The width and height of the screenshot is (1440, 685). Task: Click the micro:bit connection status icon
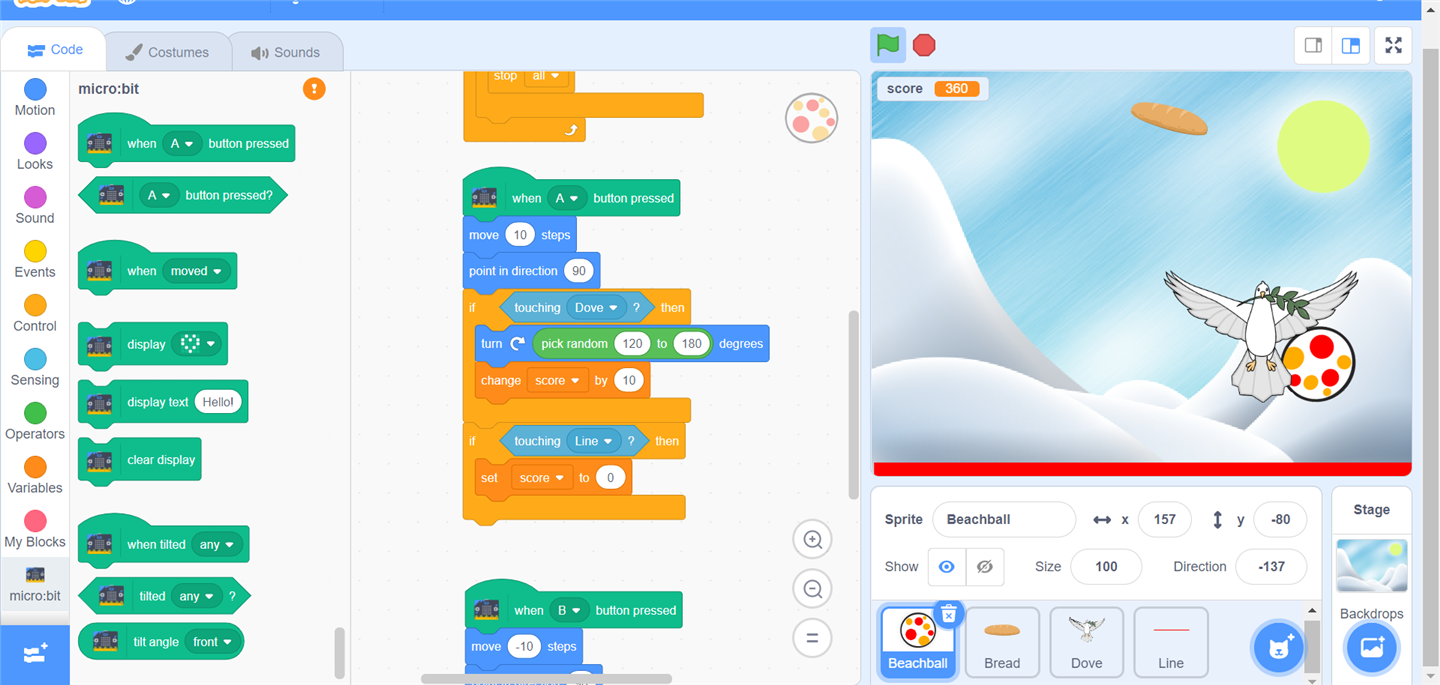(314, 89)
